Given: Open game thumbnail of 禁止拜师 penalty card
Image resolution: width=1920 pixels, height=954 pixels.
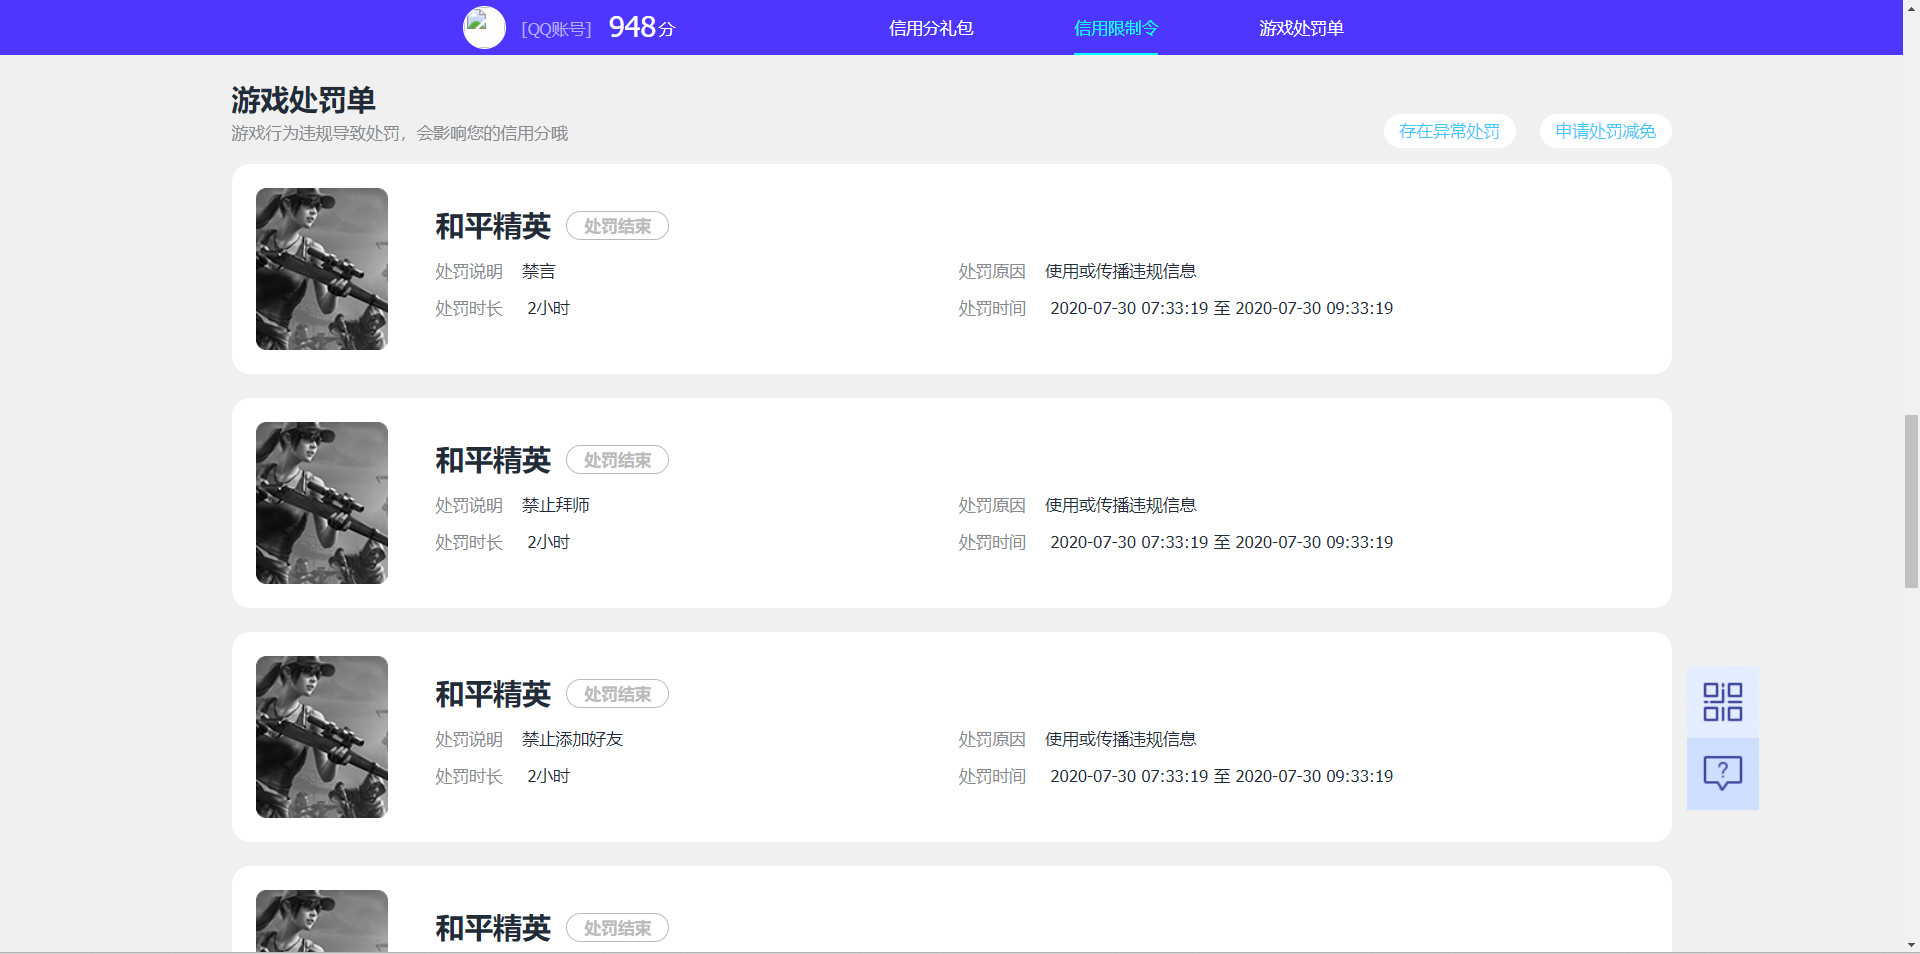Looking at the screenshot, I should coord(322,503).
